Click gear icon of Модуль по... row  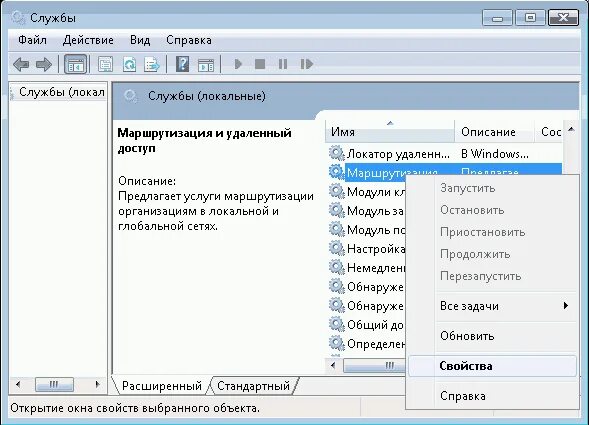(337, 229)
